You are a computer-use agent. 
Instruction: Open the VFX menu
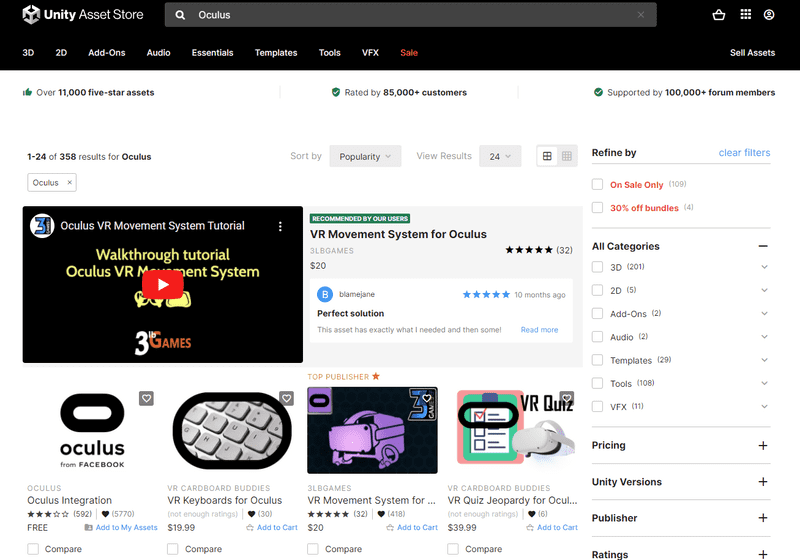click(370, 53)
